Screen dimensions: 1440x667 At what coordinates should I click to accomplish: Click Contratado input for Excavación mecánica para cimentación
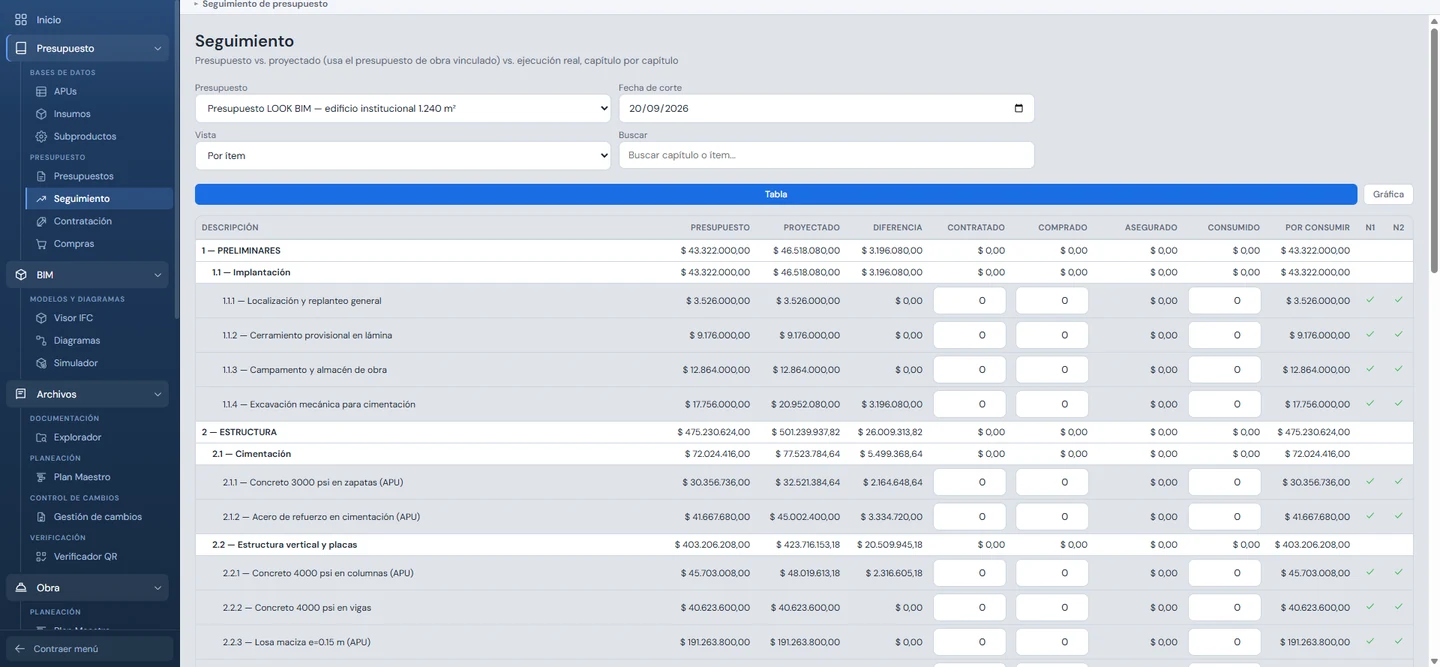click(970, 405)
